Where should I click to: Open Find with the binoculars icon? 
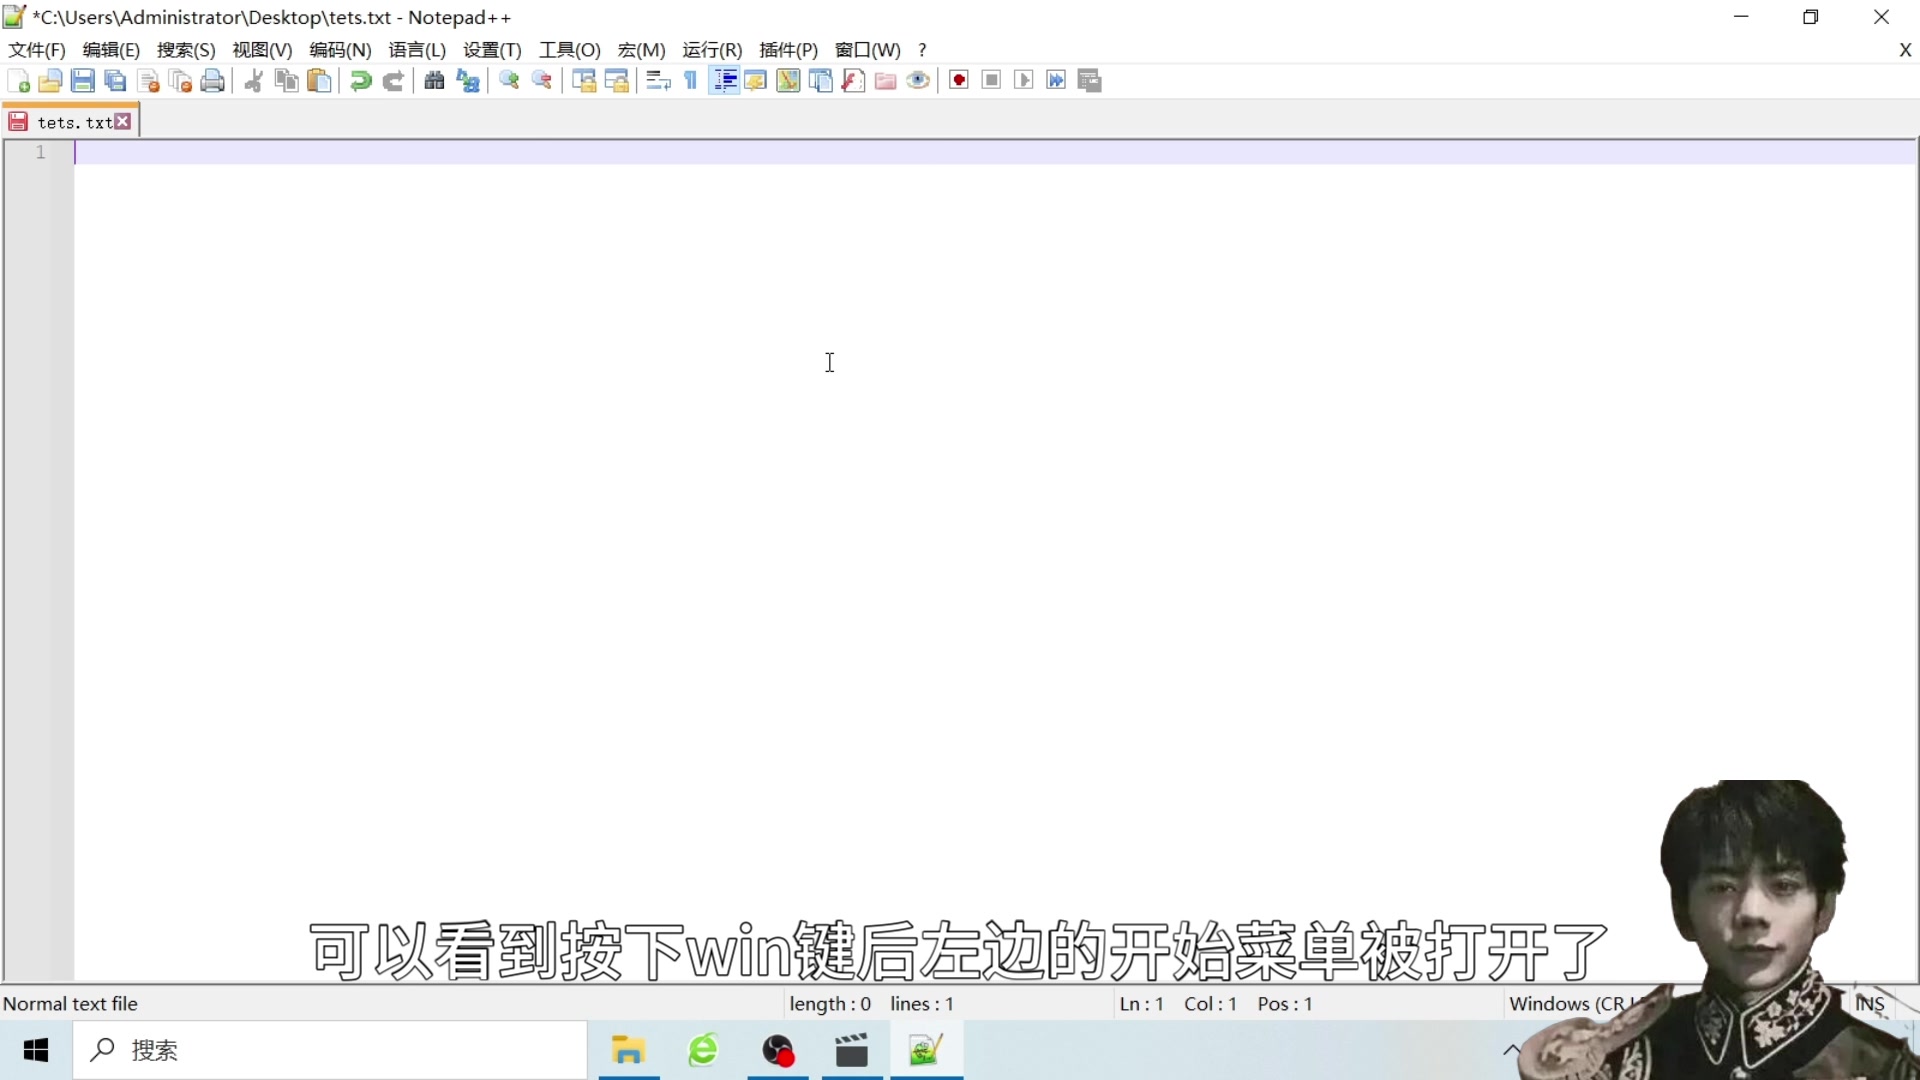point(434,81)
